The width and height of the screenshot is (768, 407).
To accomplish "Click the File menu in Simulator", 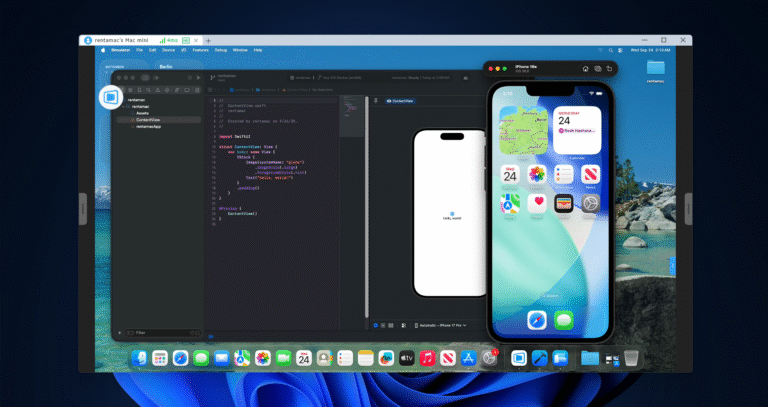I will [139, 49].
